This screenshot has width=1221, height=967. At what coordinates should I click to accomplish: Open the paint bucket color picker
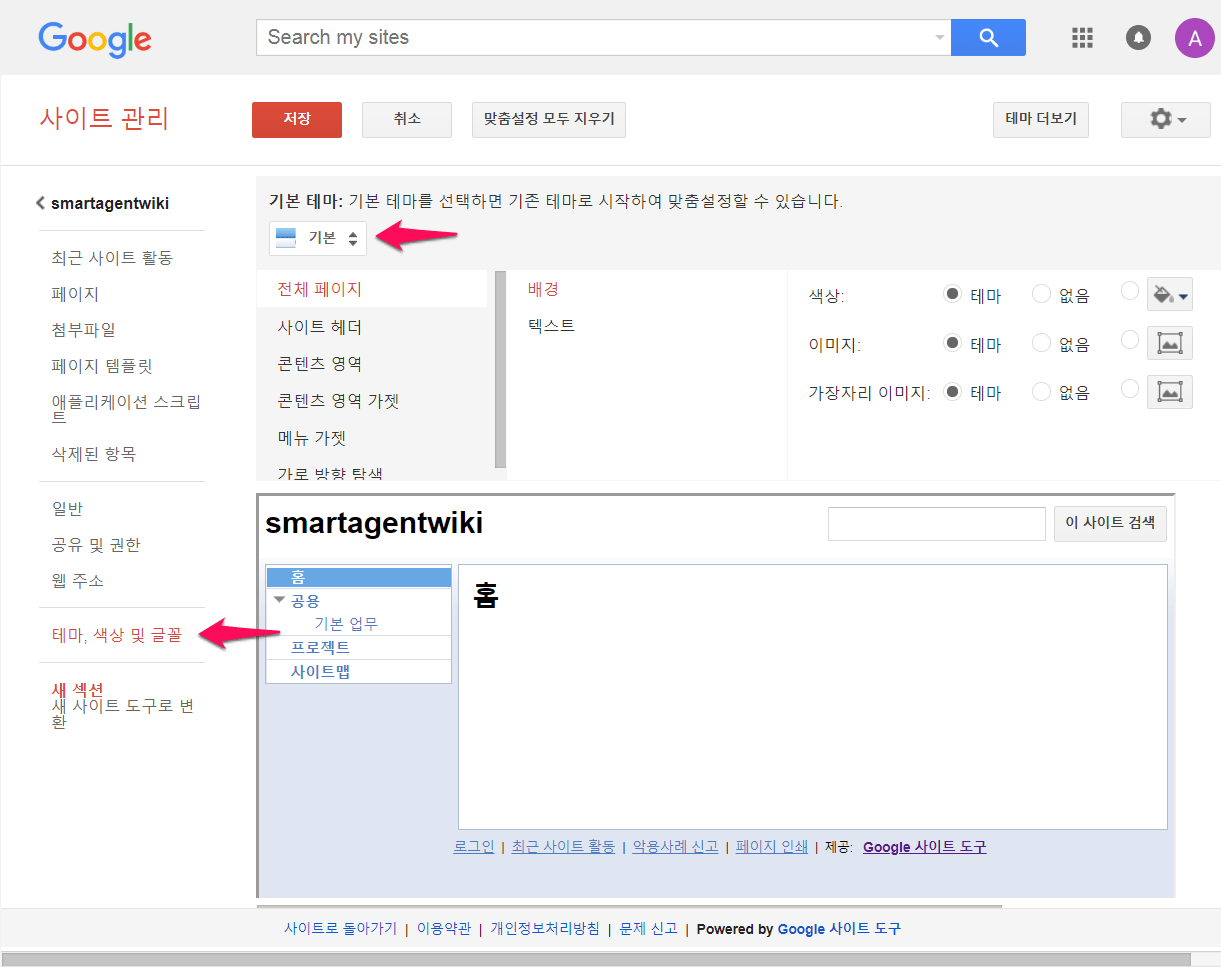(x=1169, y=295)
